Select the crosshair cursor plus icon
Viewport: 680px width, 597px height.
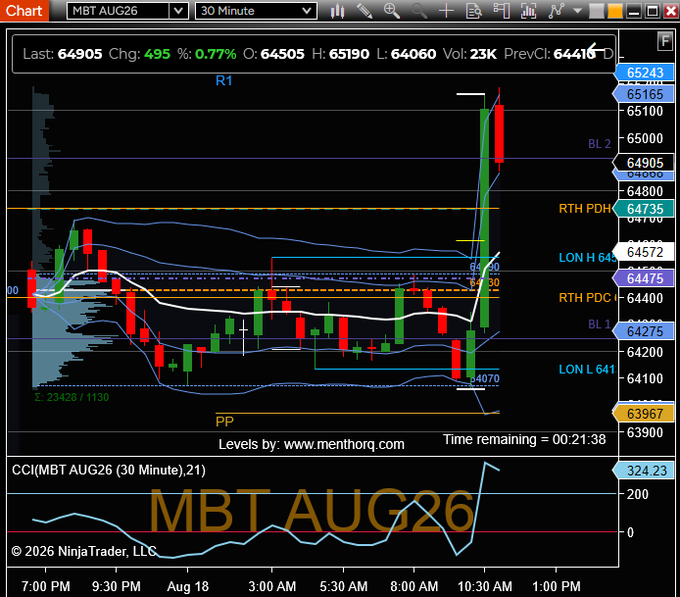coord(446,11)
